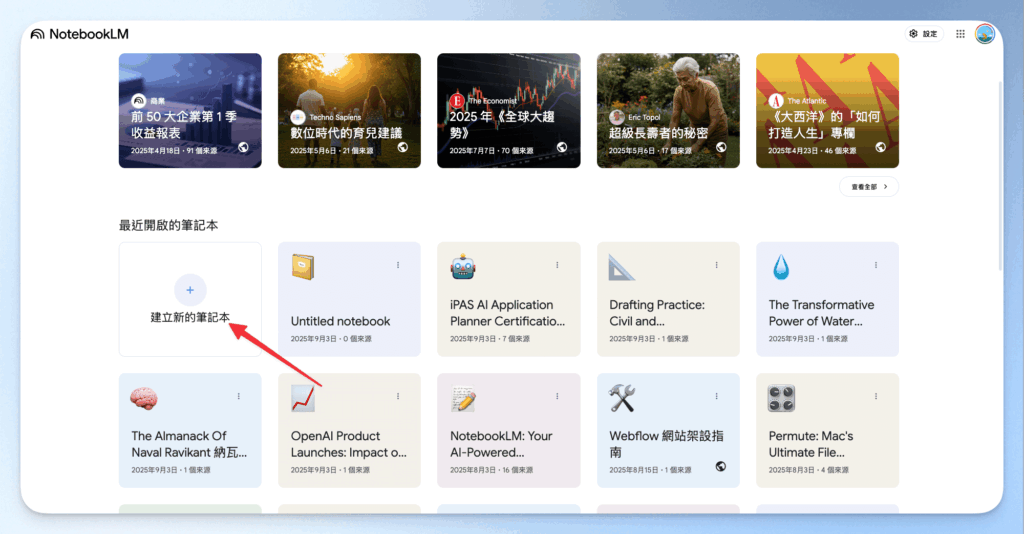Screen dimensions: 1024x534
Task: Open the Untitled notebook card
Action: tap(349, 300)
